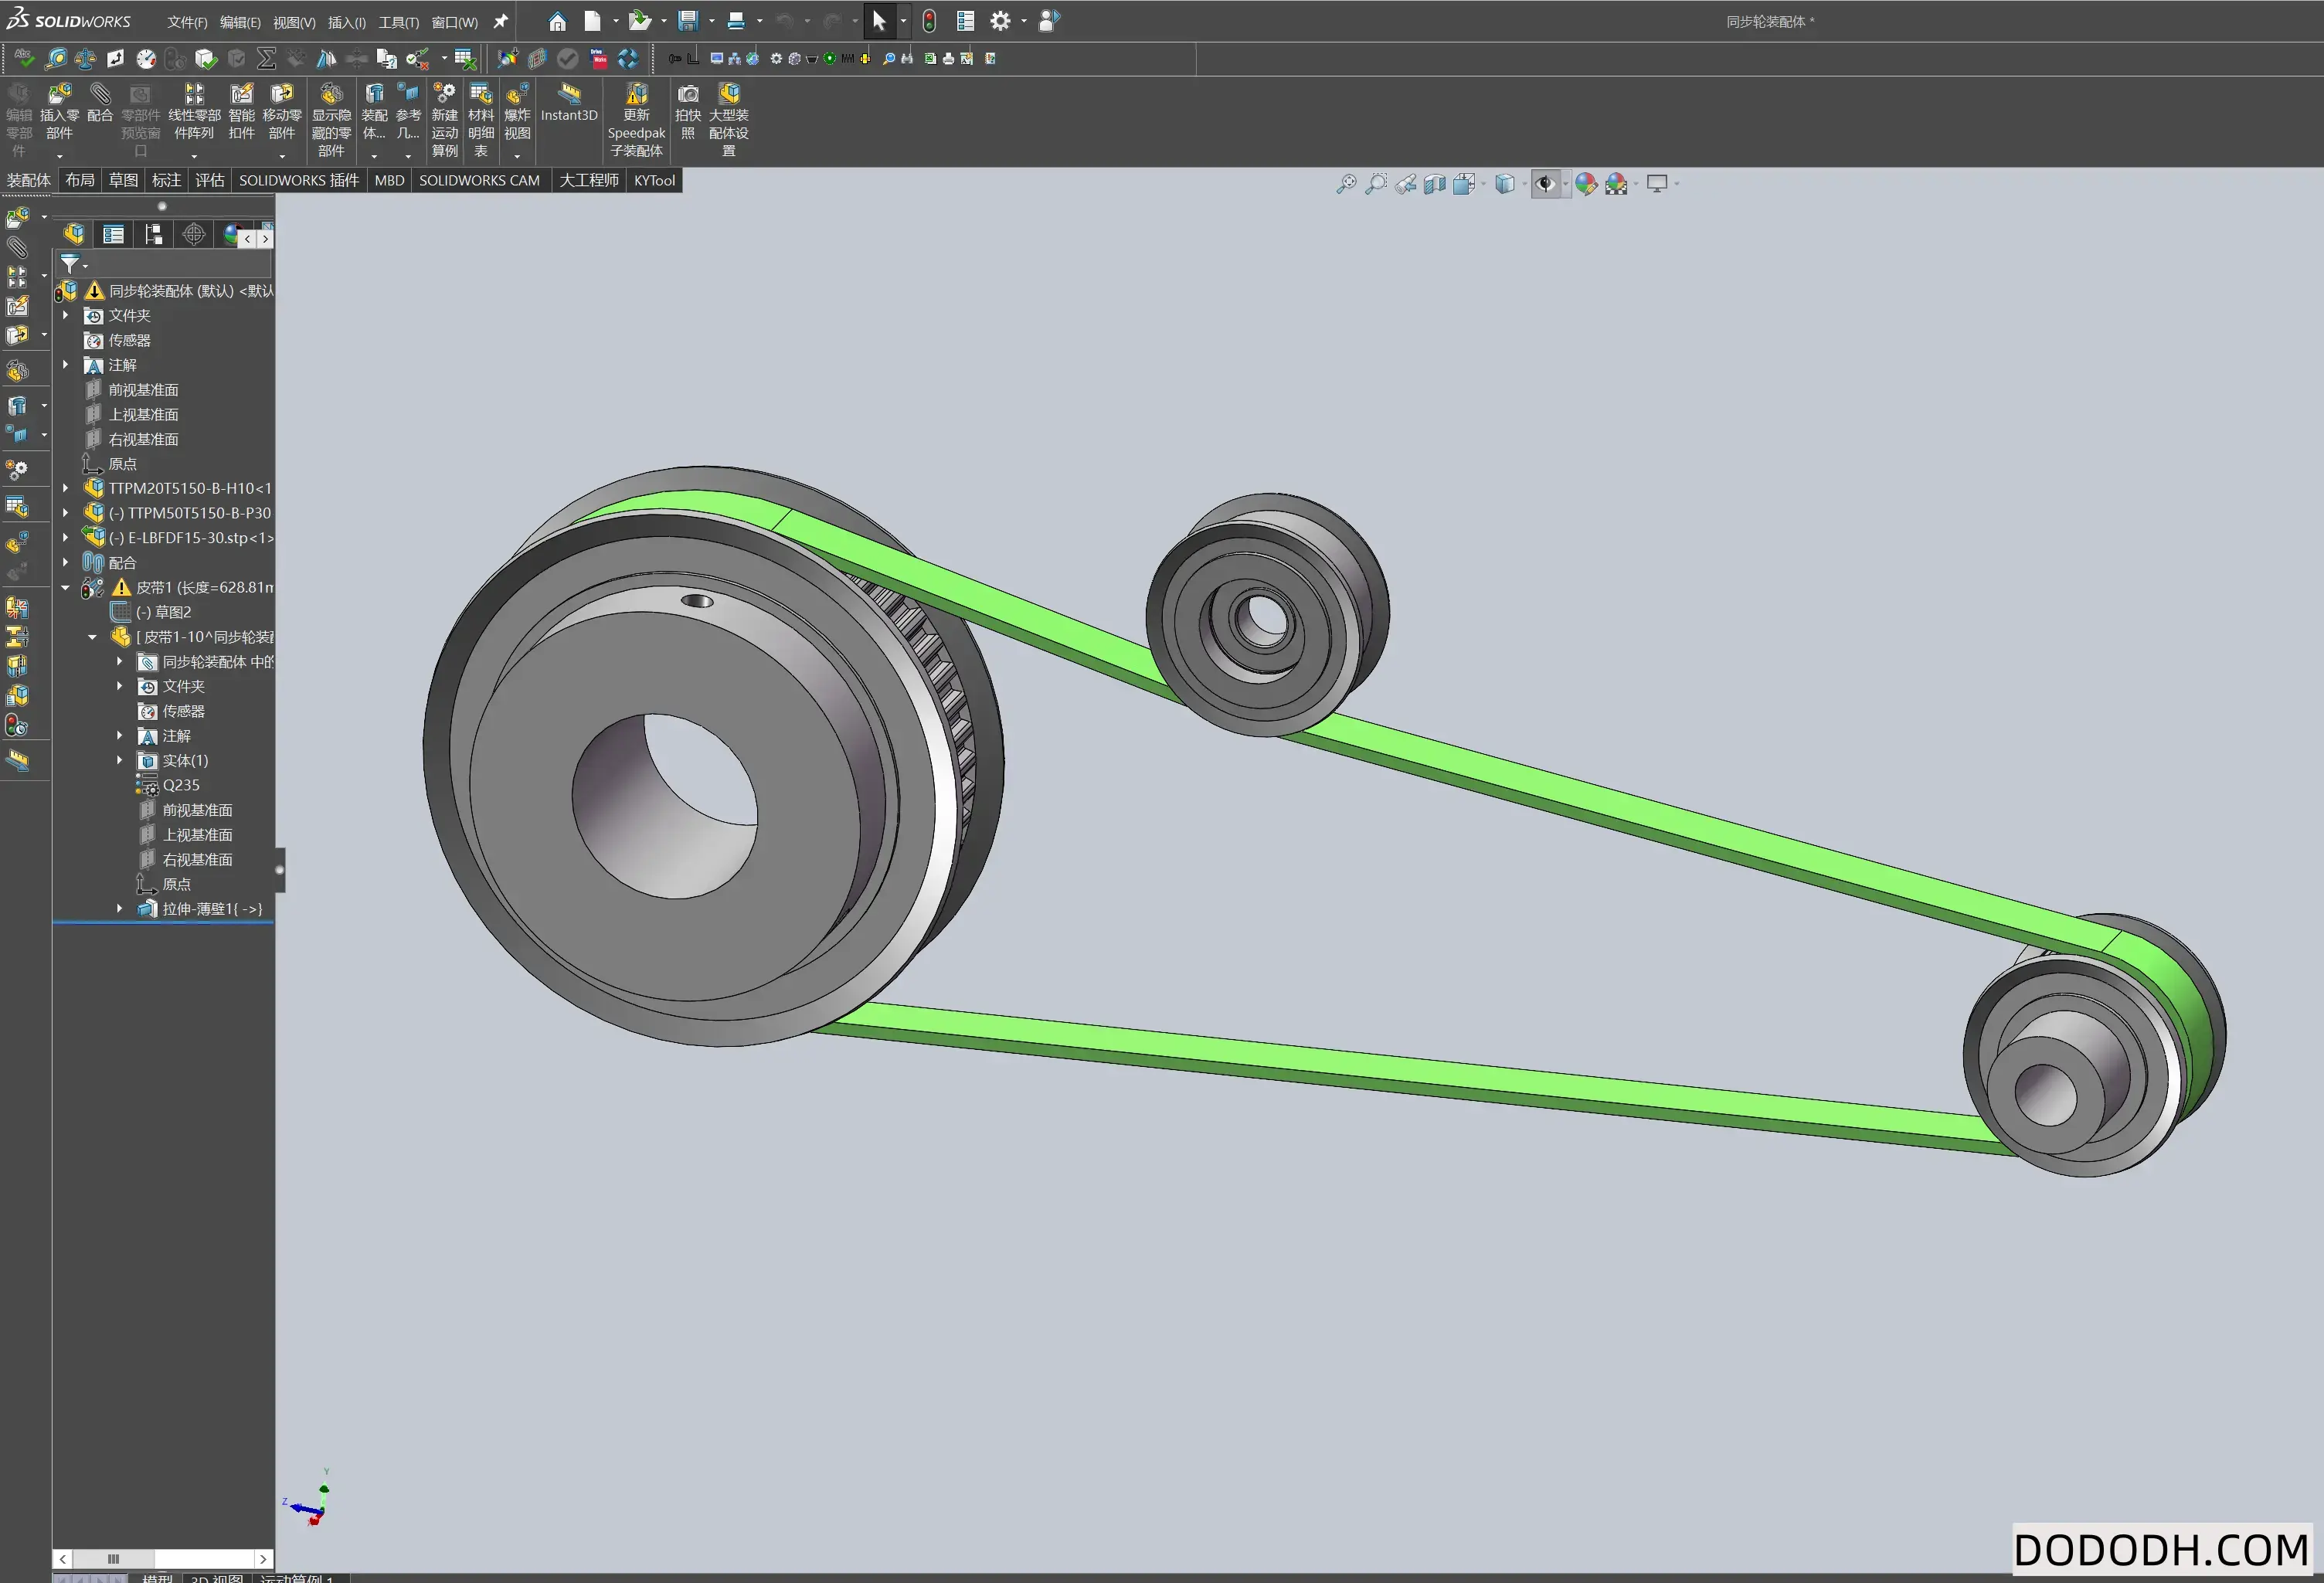This screenshot has height=1583, width=2324.
Task: Switch to SOLIDWORKS CAM tab
Action: tap(479, 180)
